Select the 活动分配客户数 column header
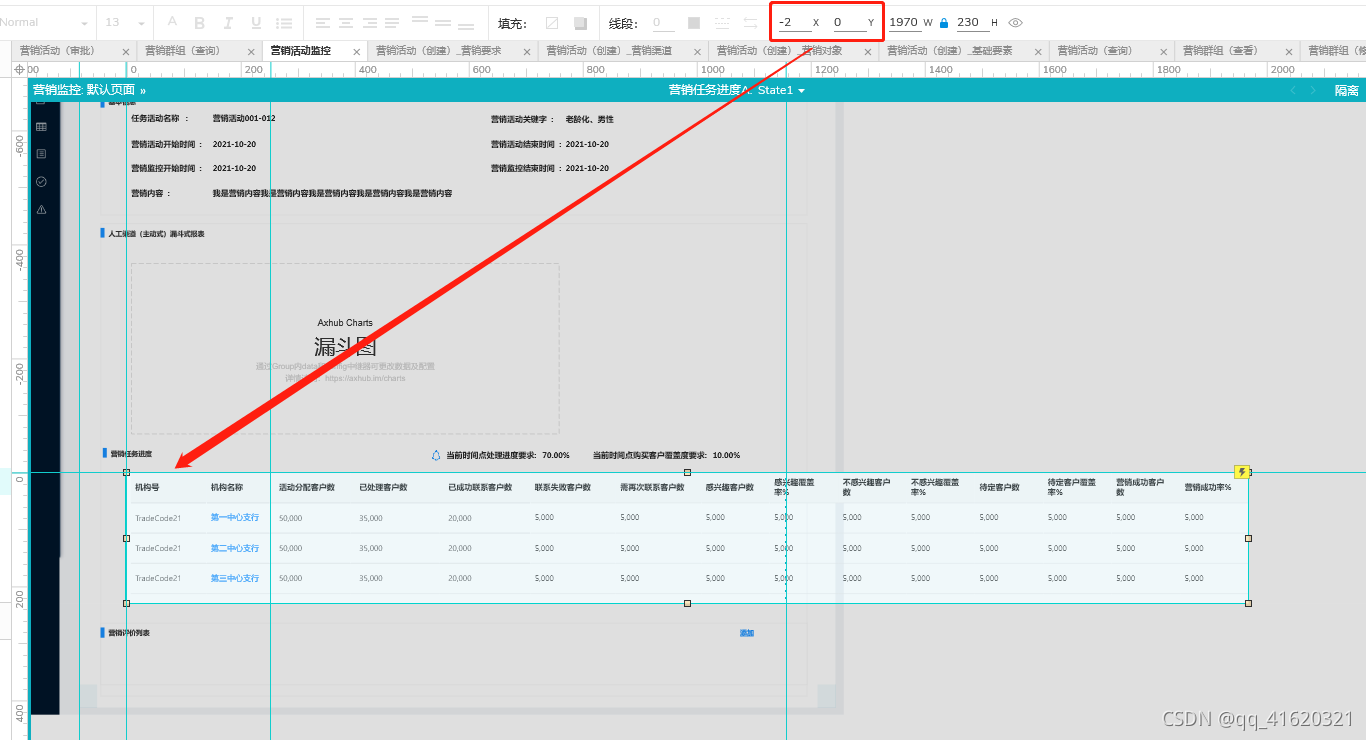This screenshot has height=740, width=1366. coord(307,488)
